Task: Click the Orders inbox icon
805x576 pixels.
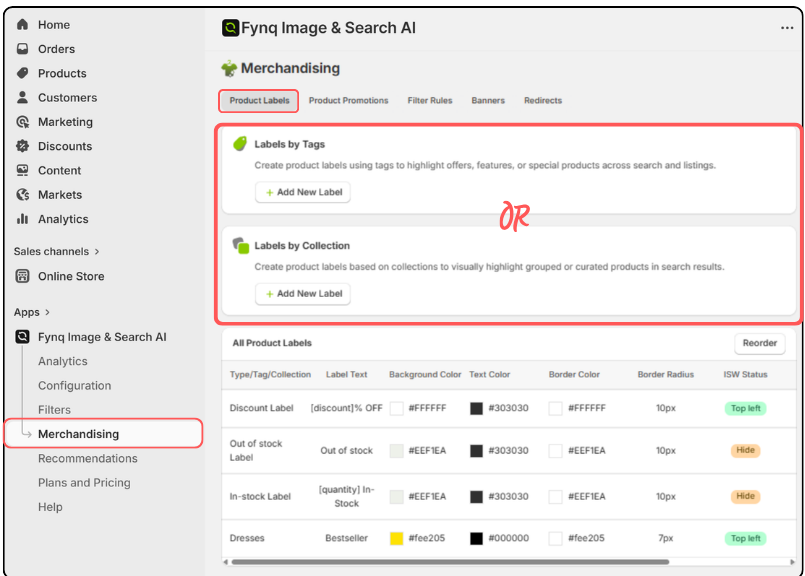Action: click(x=22, y=49)
